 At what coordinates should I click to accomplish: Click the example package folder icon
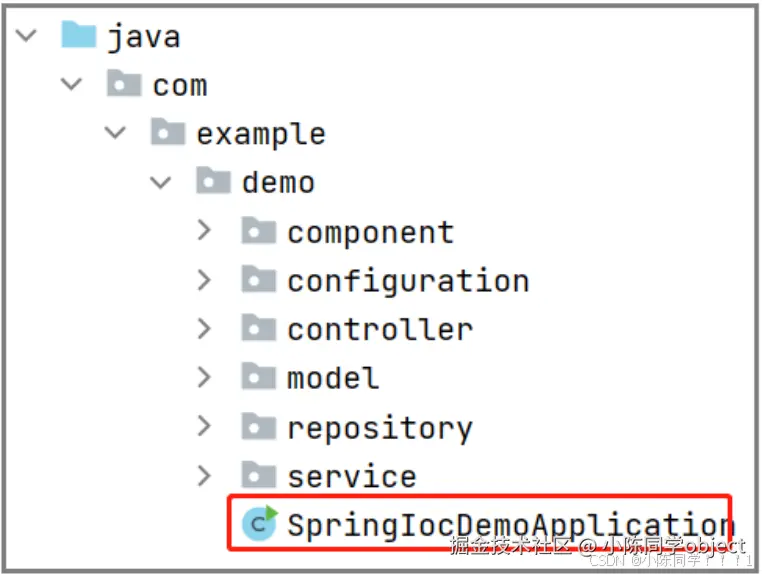click(168, 133)
